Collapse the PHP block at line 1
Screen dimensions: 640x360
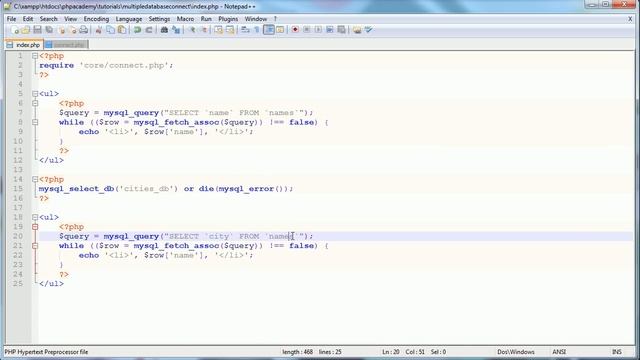pos(35,56)
